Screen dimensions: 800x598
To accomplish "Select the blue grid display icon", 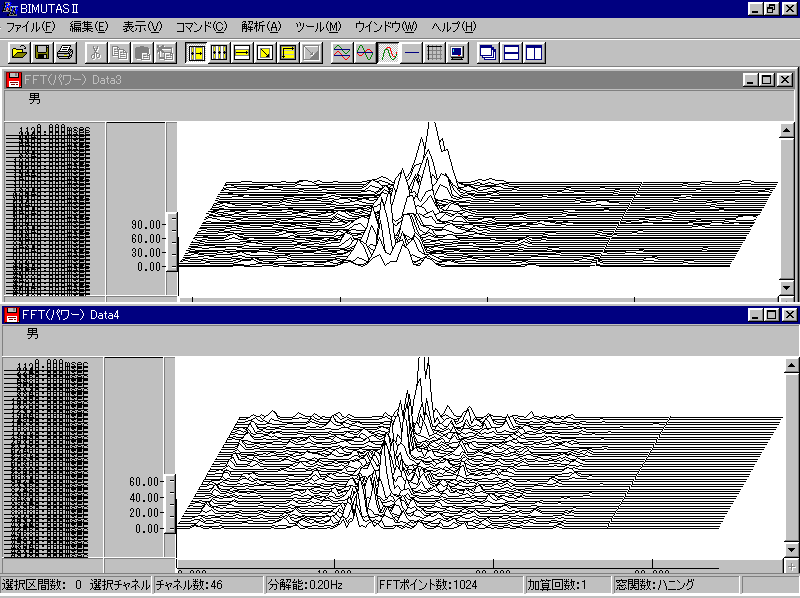I will 434,52.
